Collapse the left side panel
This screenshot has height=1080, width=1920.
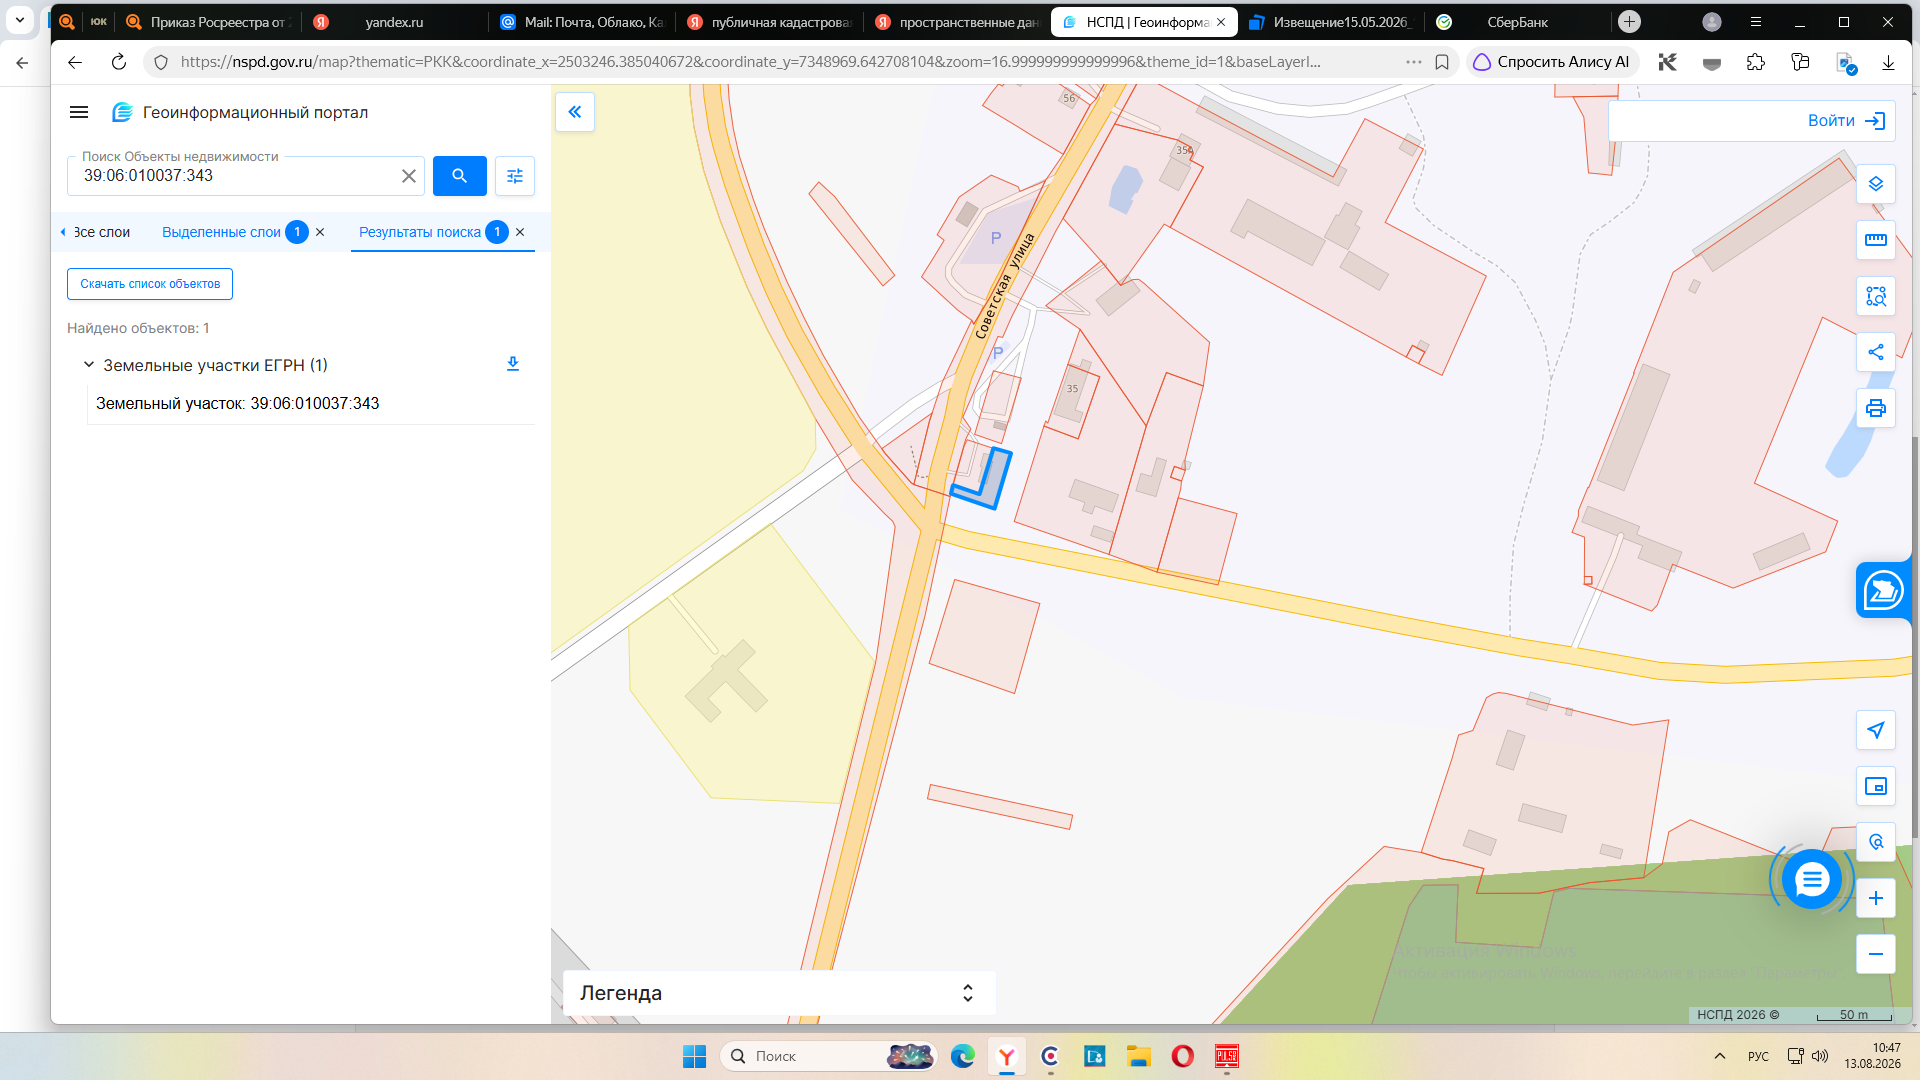575,112
